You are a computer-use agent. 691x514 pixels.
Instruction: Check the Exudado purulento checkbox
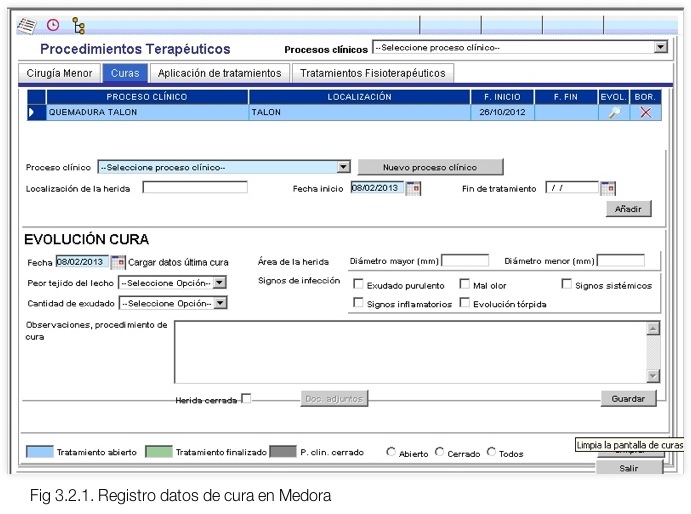[x=358, y=285]
